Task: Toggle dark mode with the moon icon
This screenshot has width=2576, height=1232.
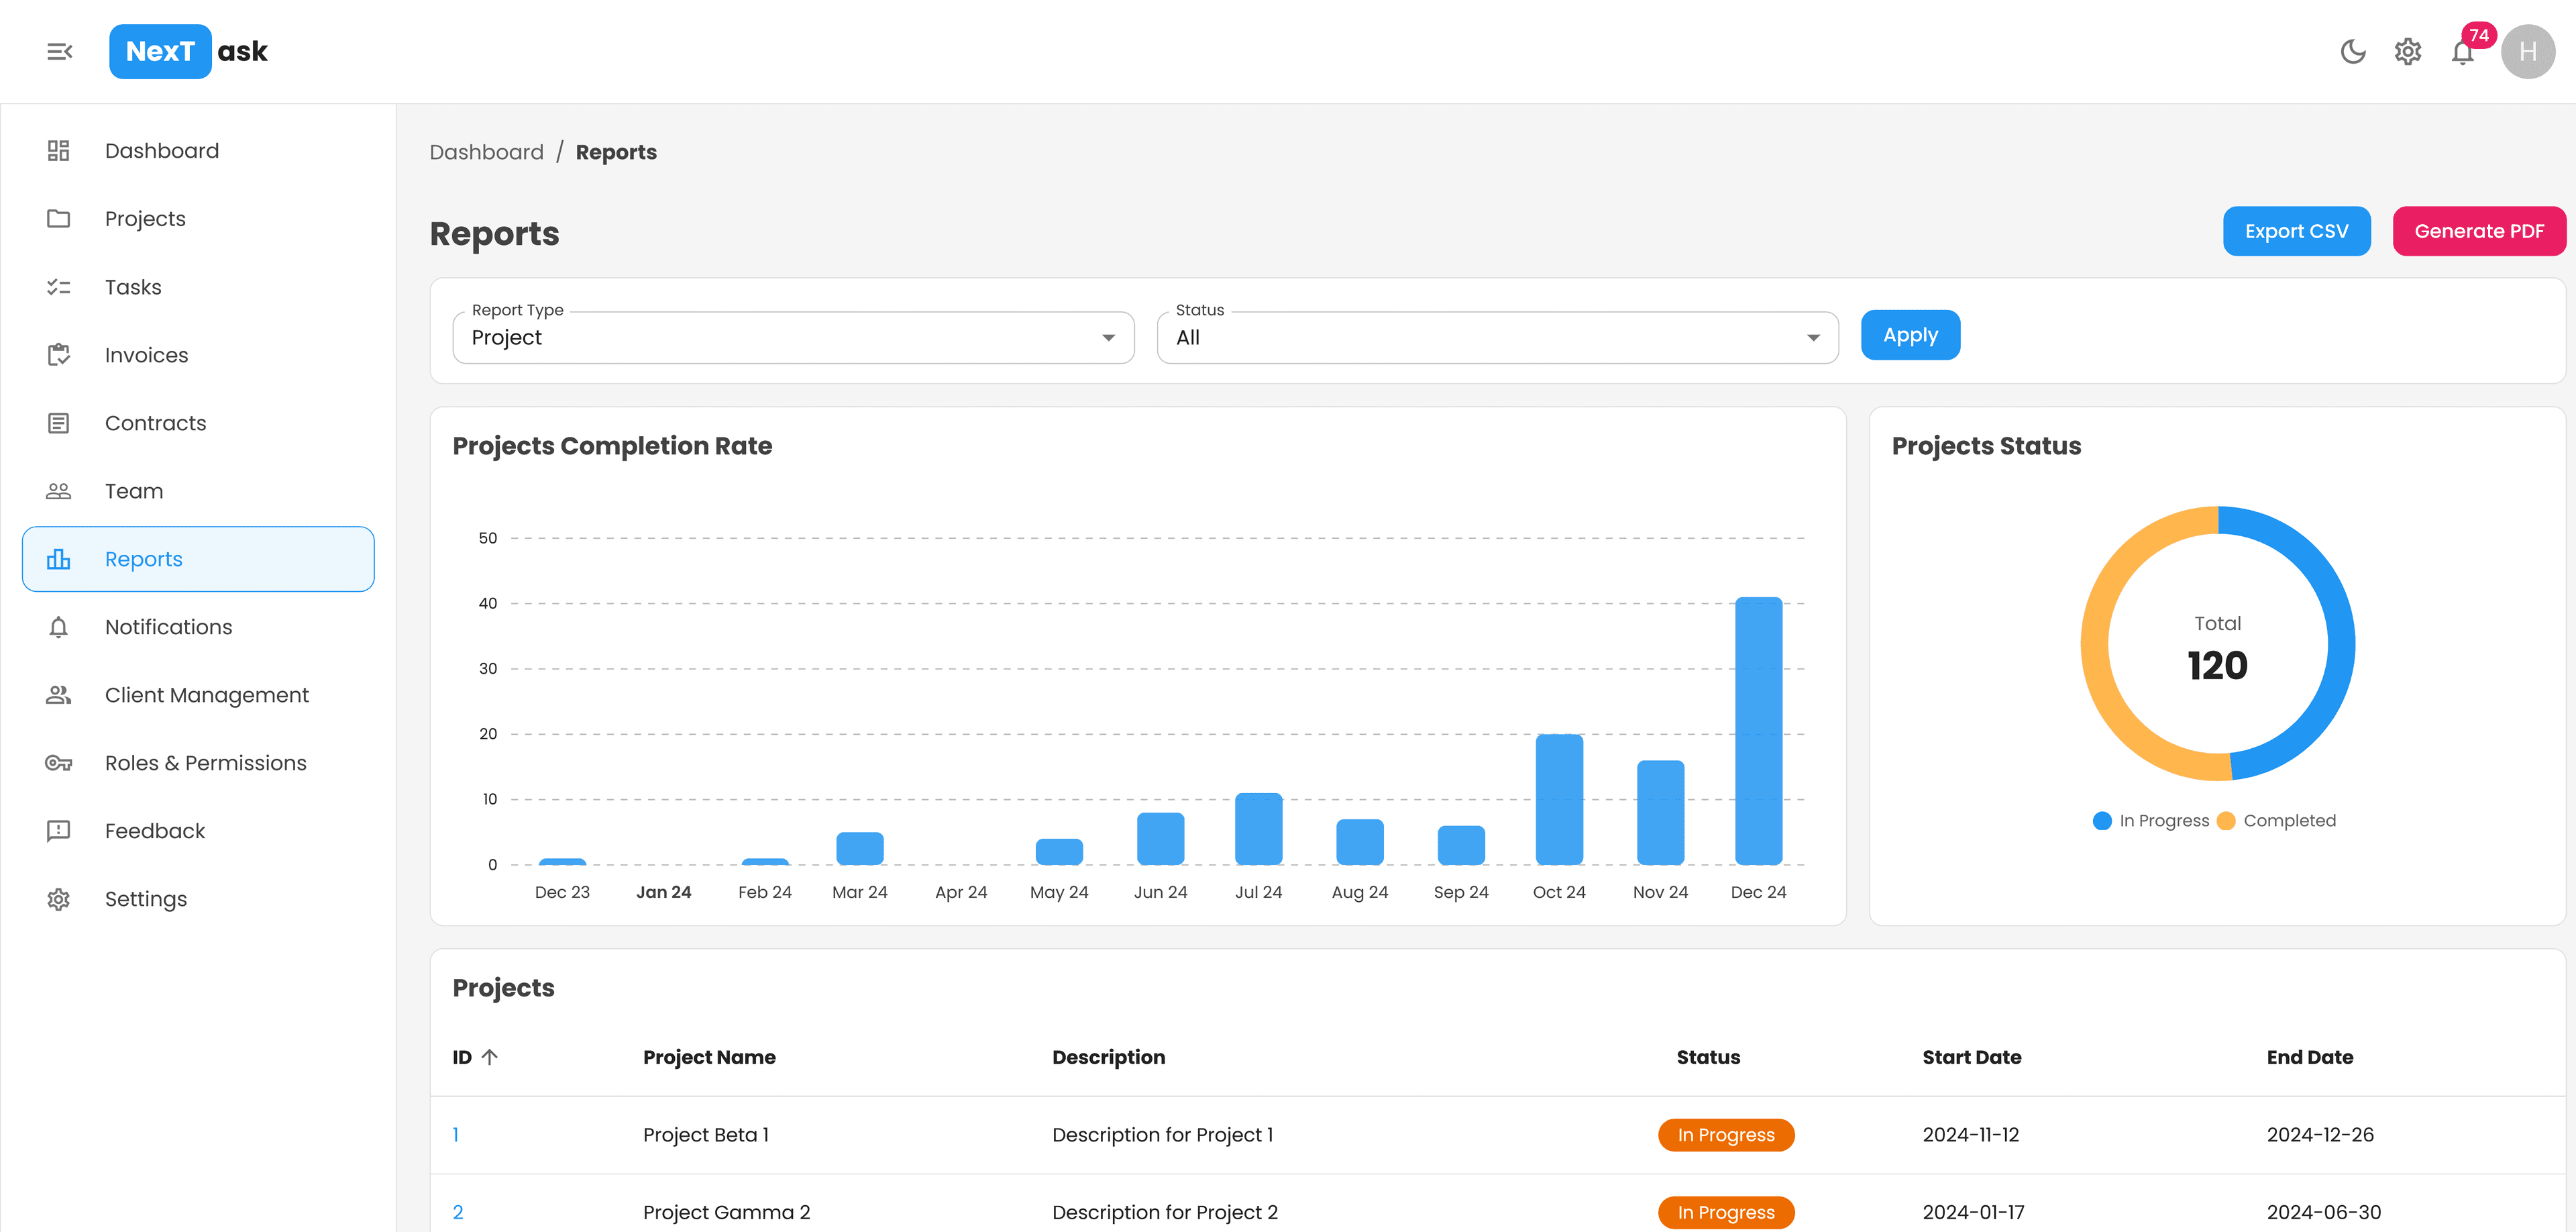Action: [x=2353, y=51]
